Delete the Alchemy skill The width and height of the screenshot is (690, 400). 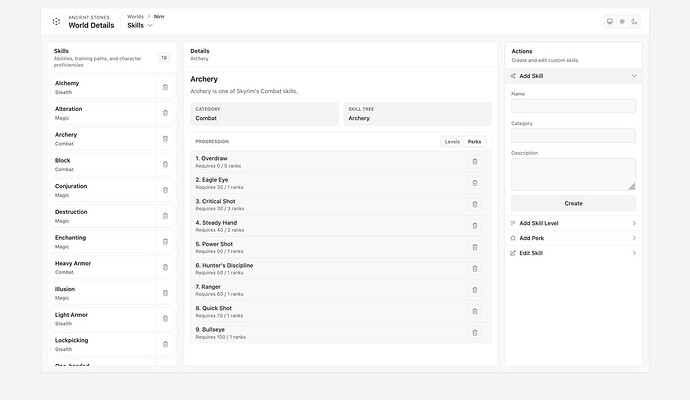(165, 87)
